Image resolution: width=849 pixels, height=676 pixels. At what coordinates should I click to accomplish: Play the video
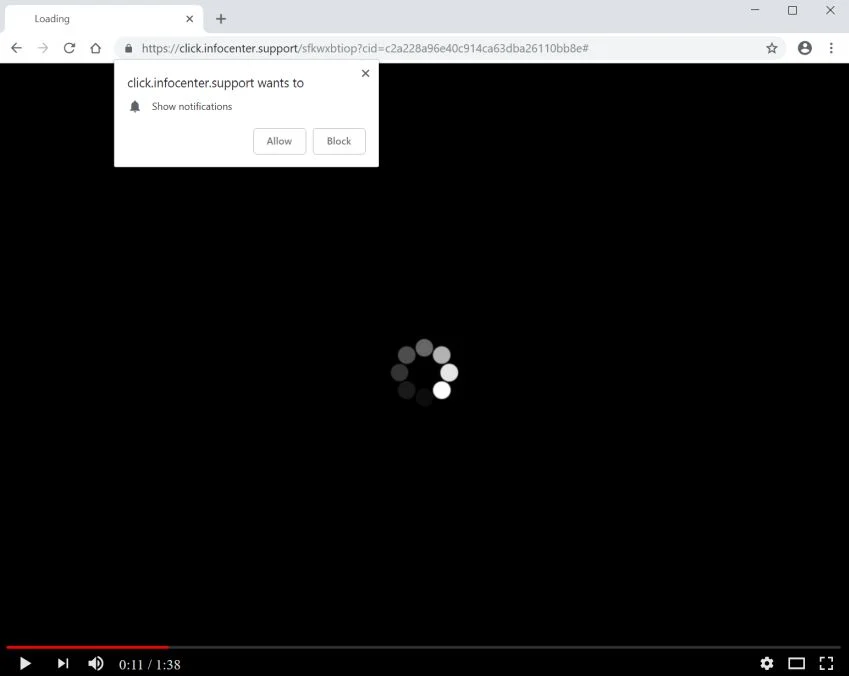(x=25, y=664)
